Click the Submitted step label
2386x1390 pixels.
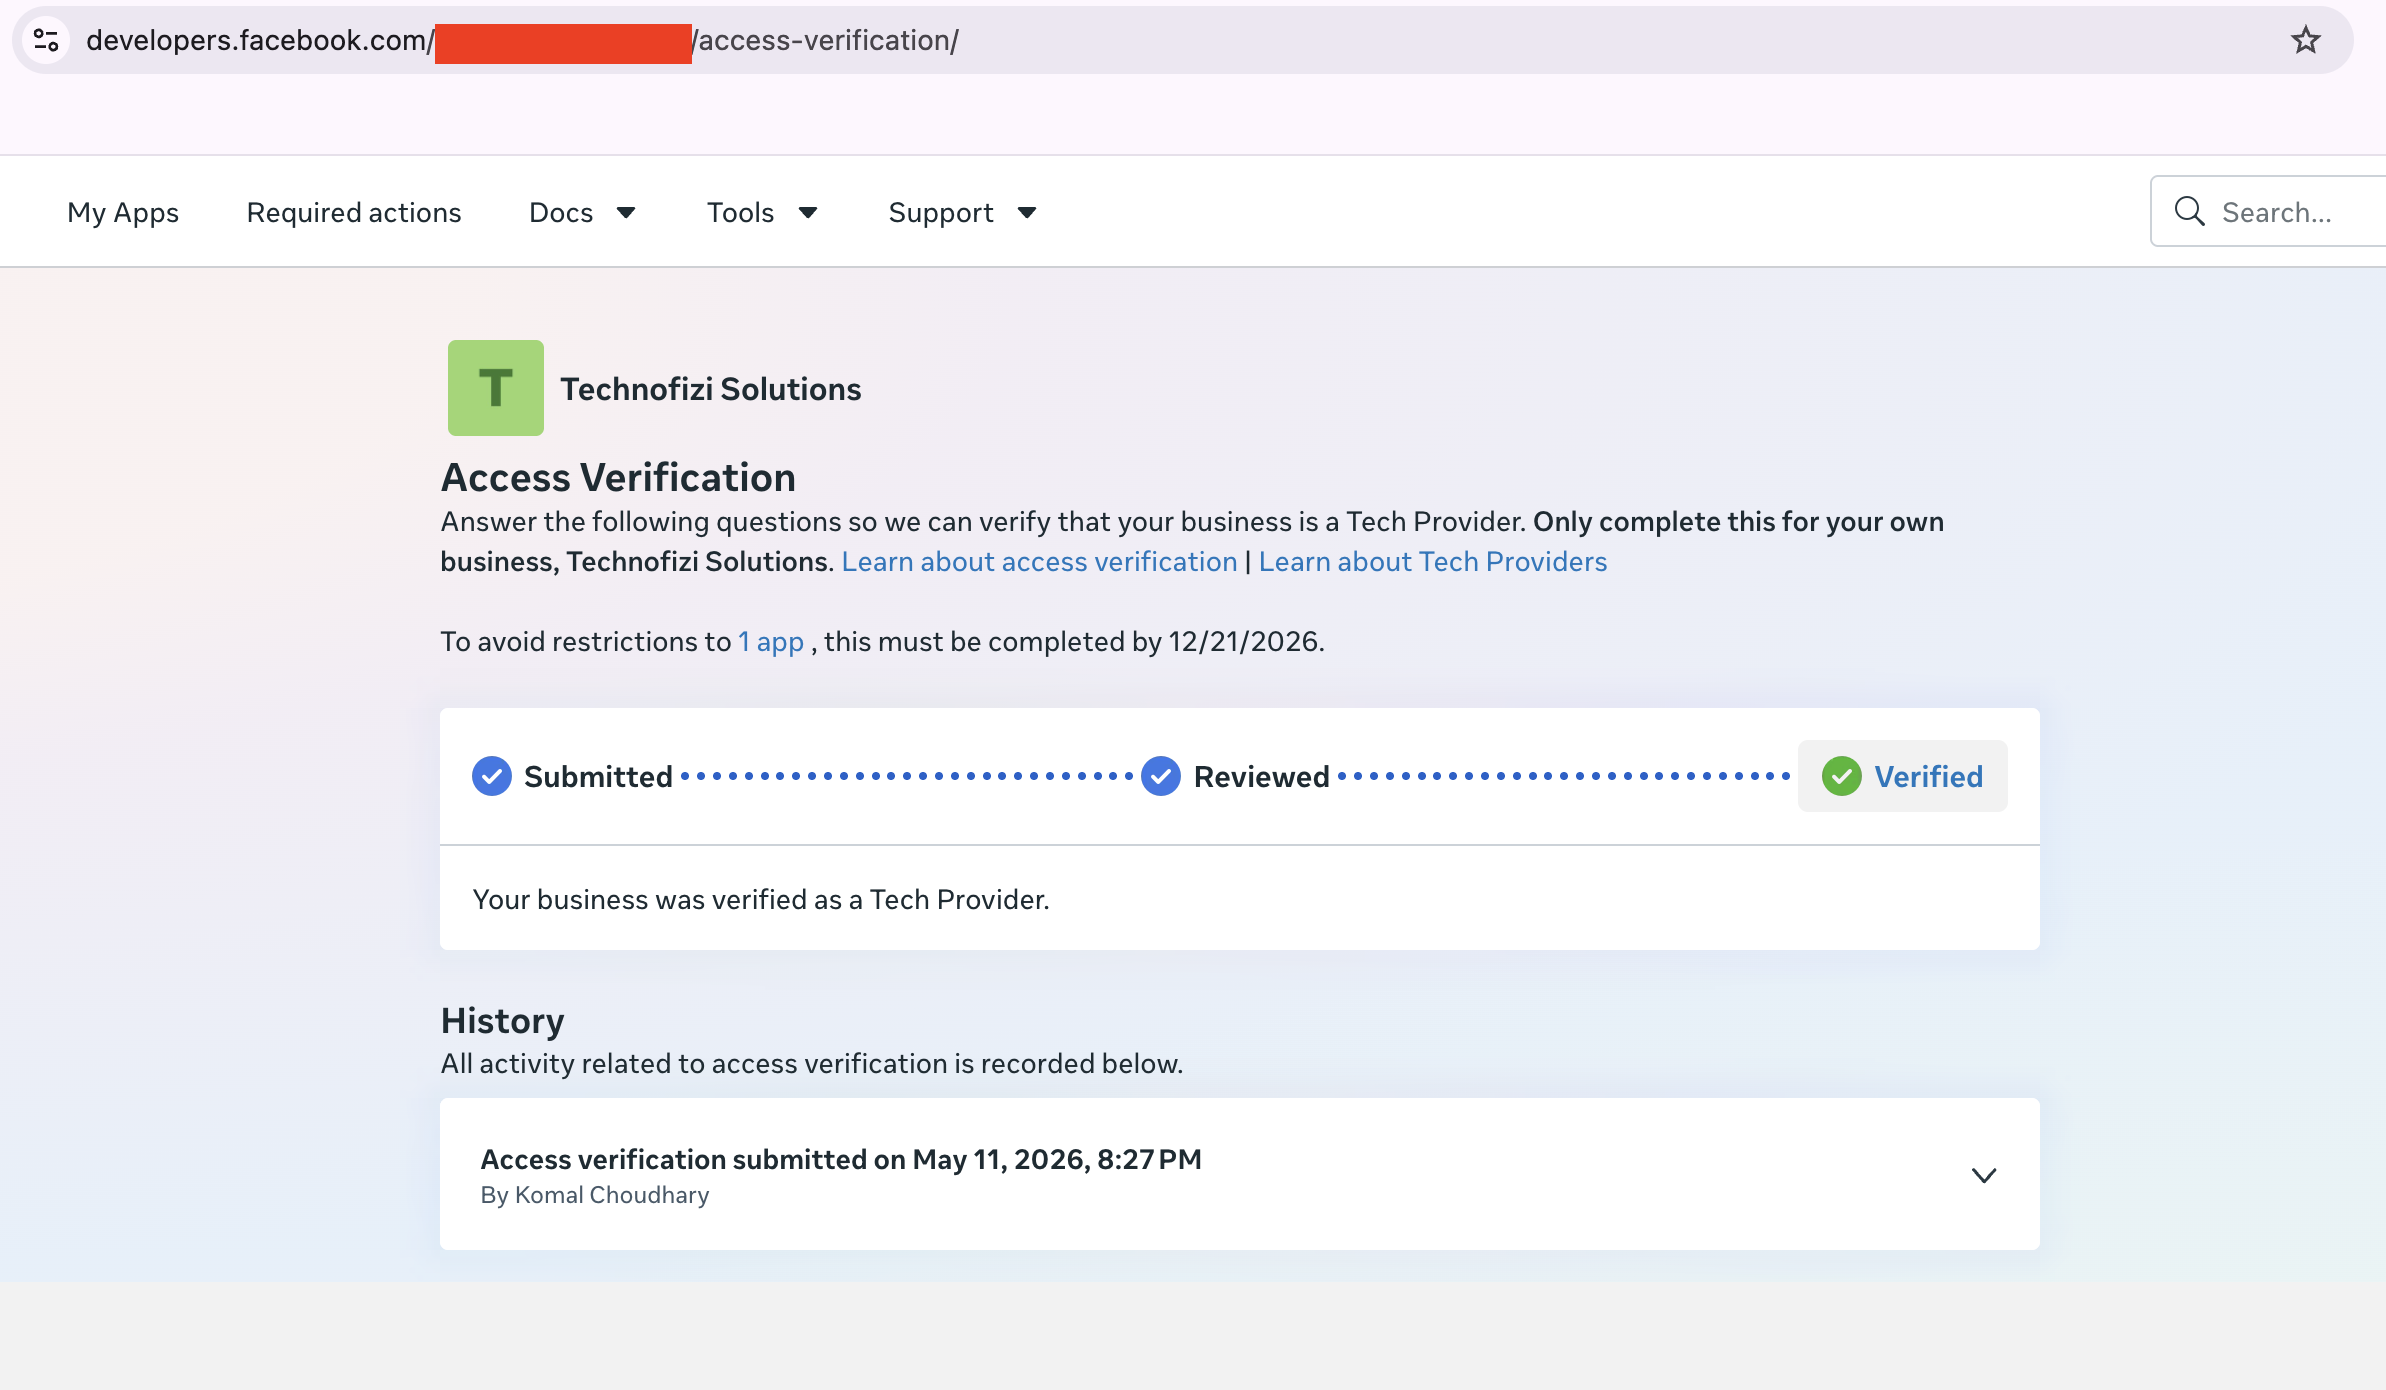point(598,776)
